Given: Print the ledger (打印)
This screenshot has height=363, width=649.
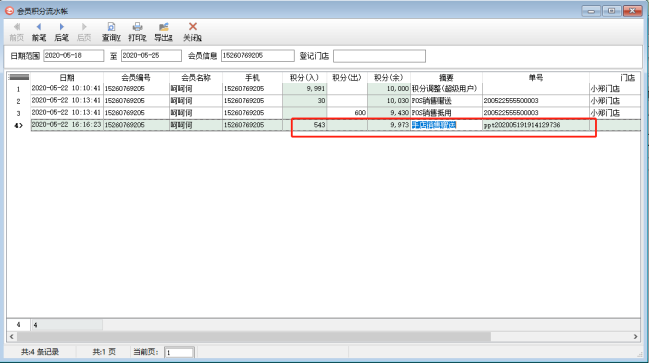Looking at the screenshot, I should click(137, 32).
